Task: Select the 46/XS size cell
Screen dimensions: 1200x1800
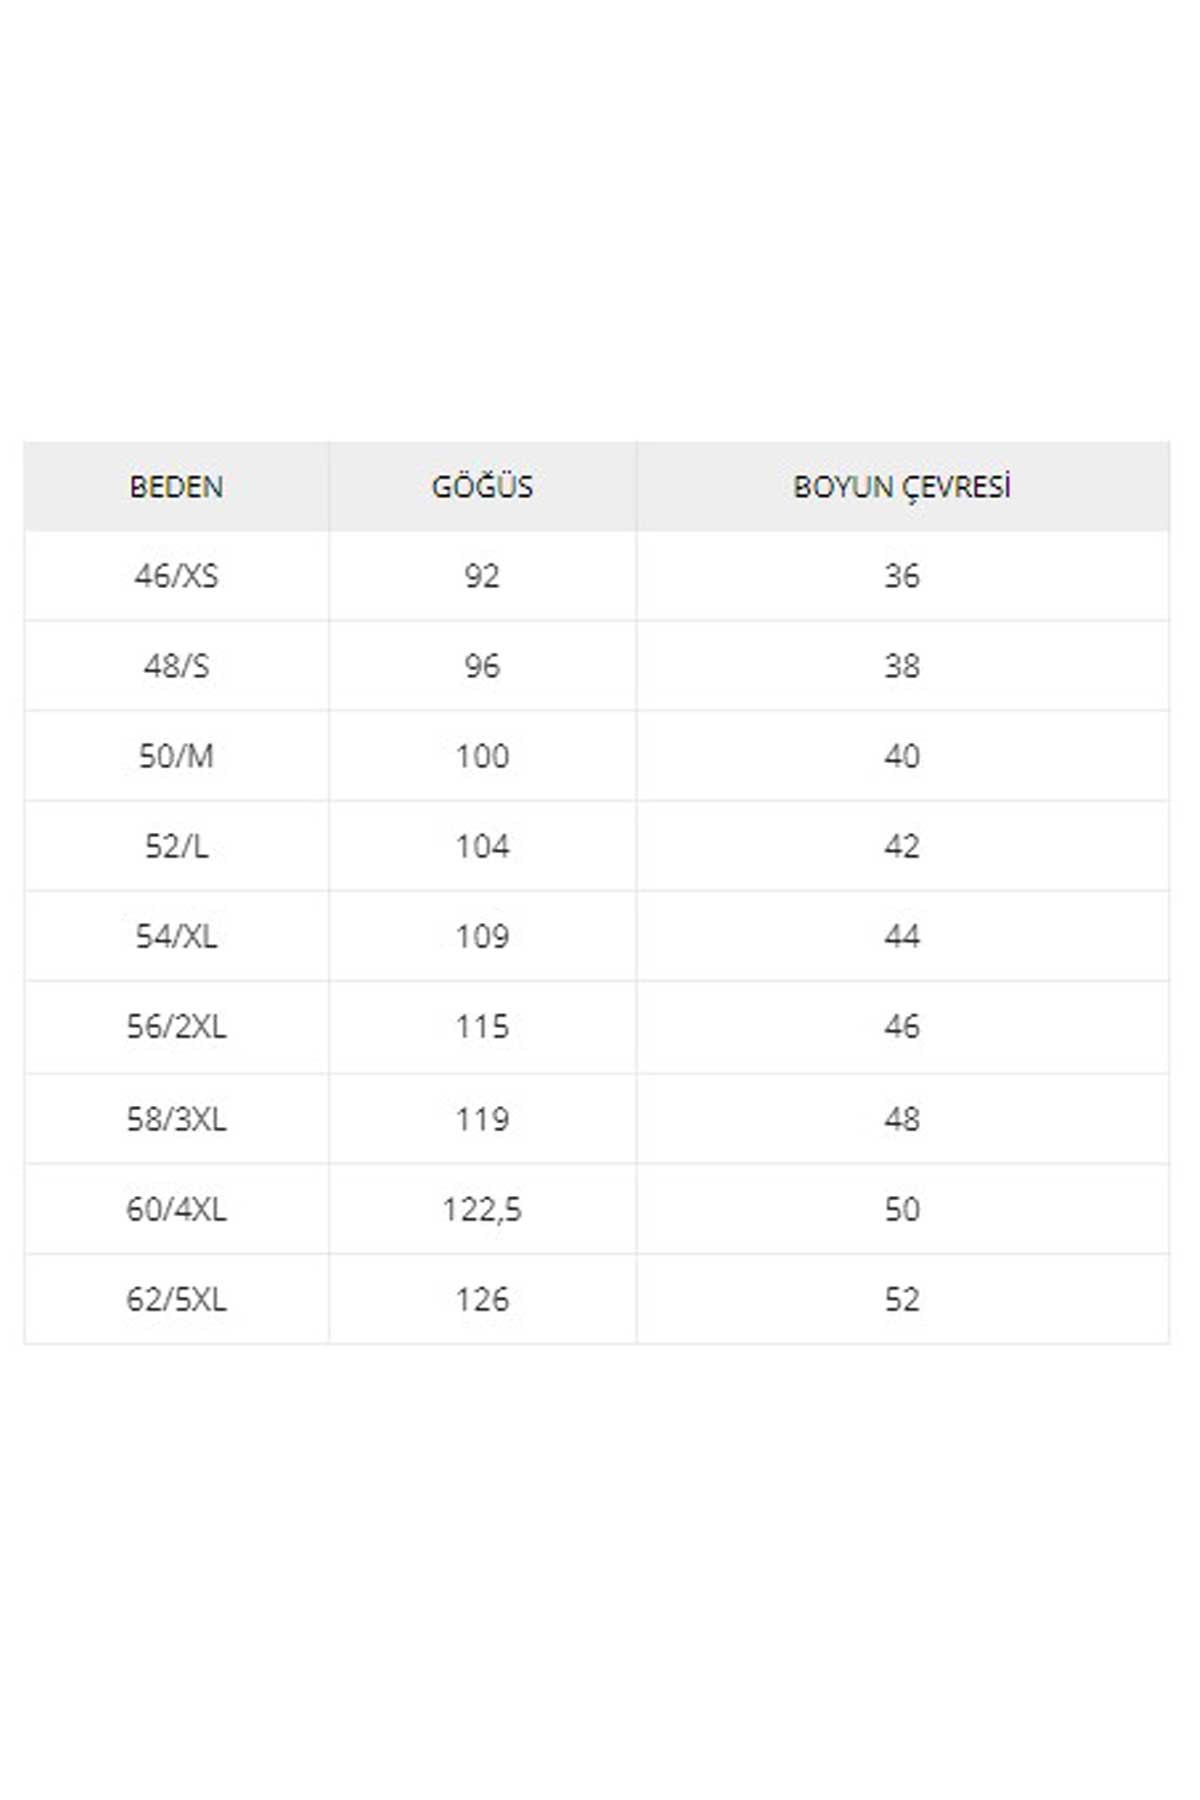Action: point(176,576)
